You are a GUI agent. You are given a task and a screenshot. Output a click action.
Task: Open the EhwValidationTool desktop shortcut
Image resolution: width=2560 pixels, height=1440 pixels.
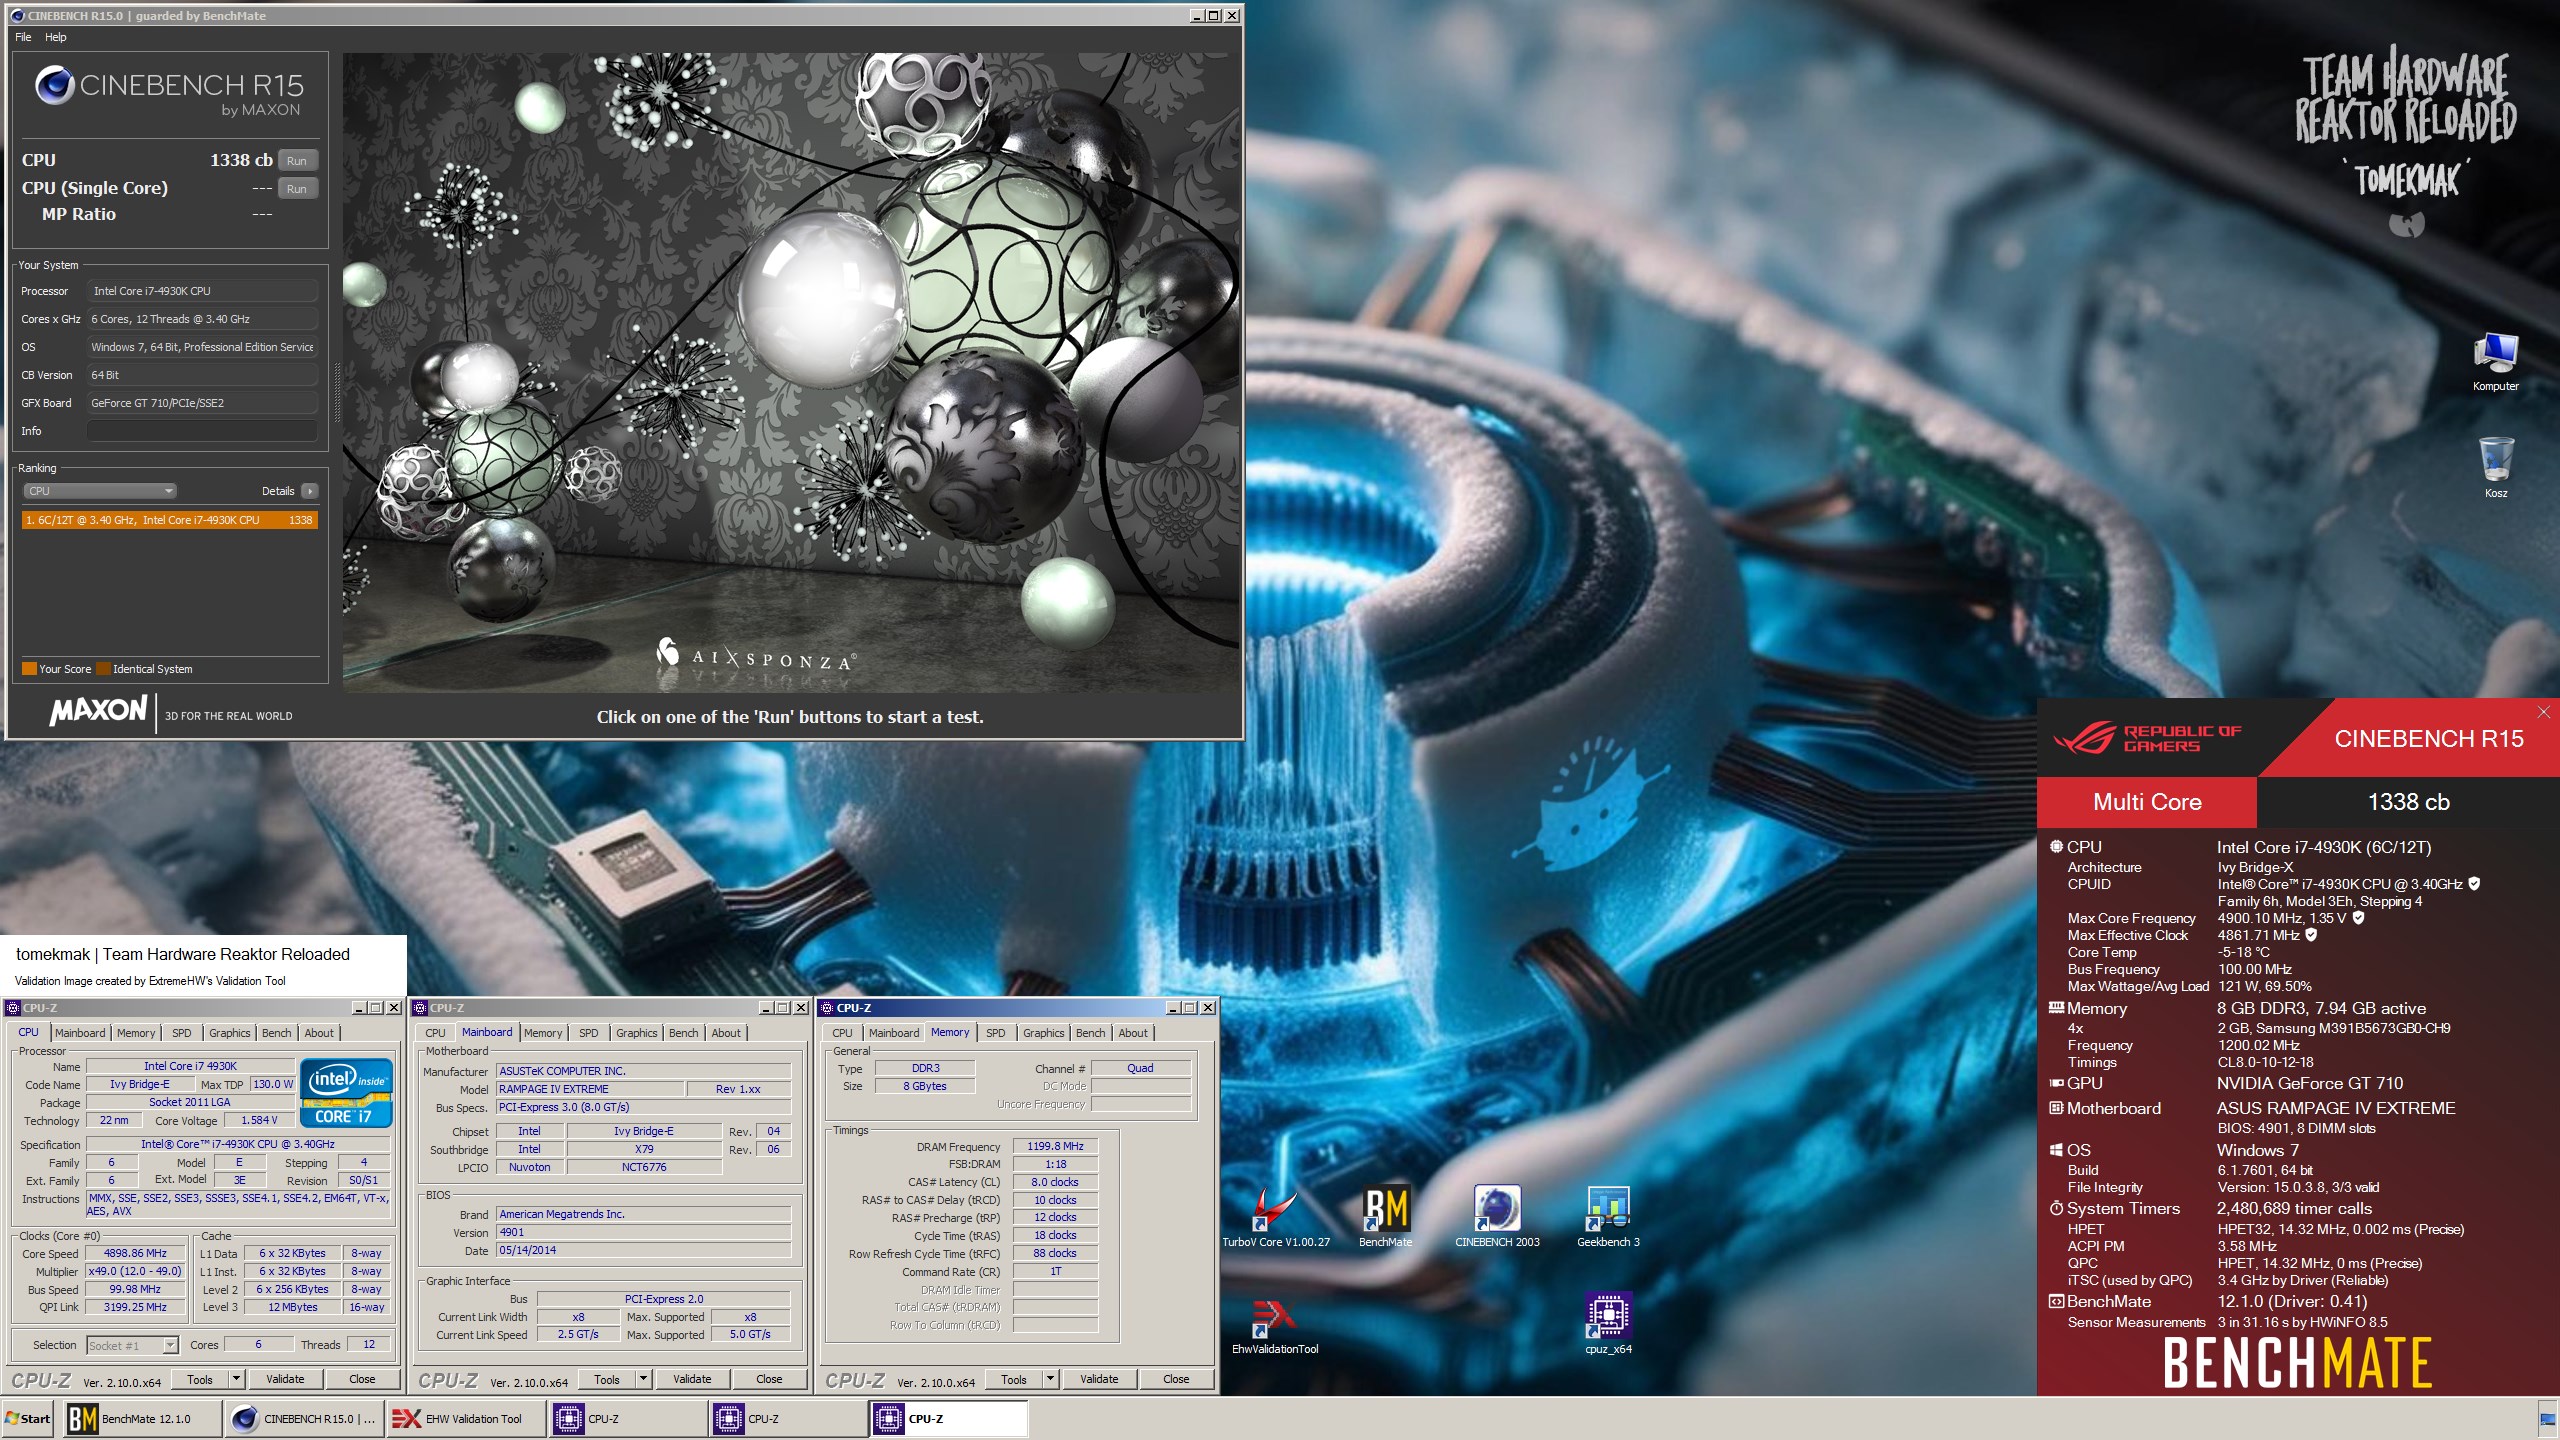(1275, 1325)
